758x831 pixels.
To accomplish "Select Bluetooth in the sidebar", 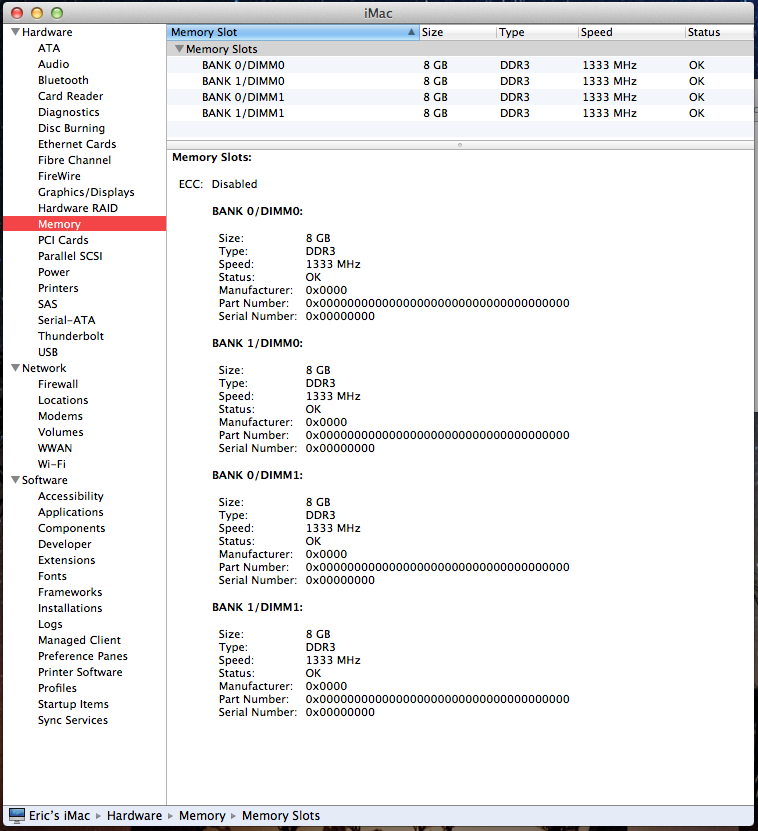I will (x=63, y=80).
